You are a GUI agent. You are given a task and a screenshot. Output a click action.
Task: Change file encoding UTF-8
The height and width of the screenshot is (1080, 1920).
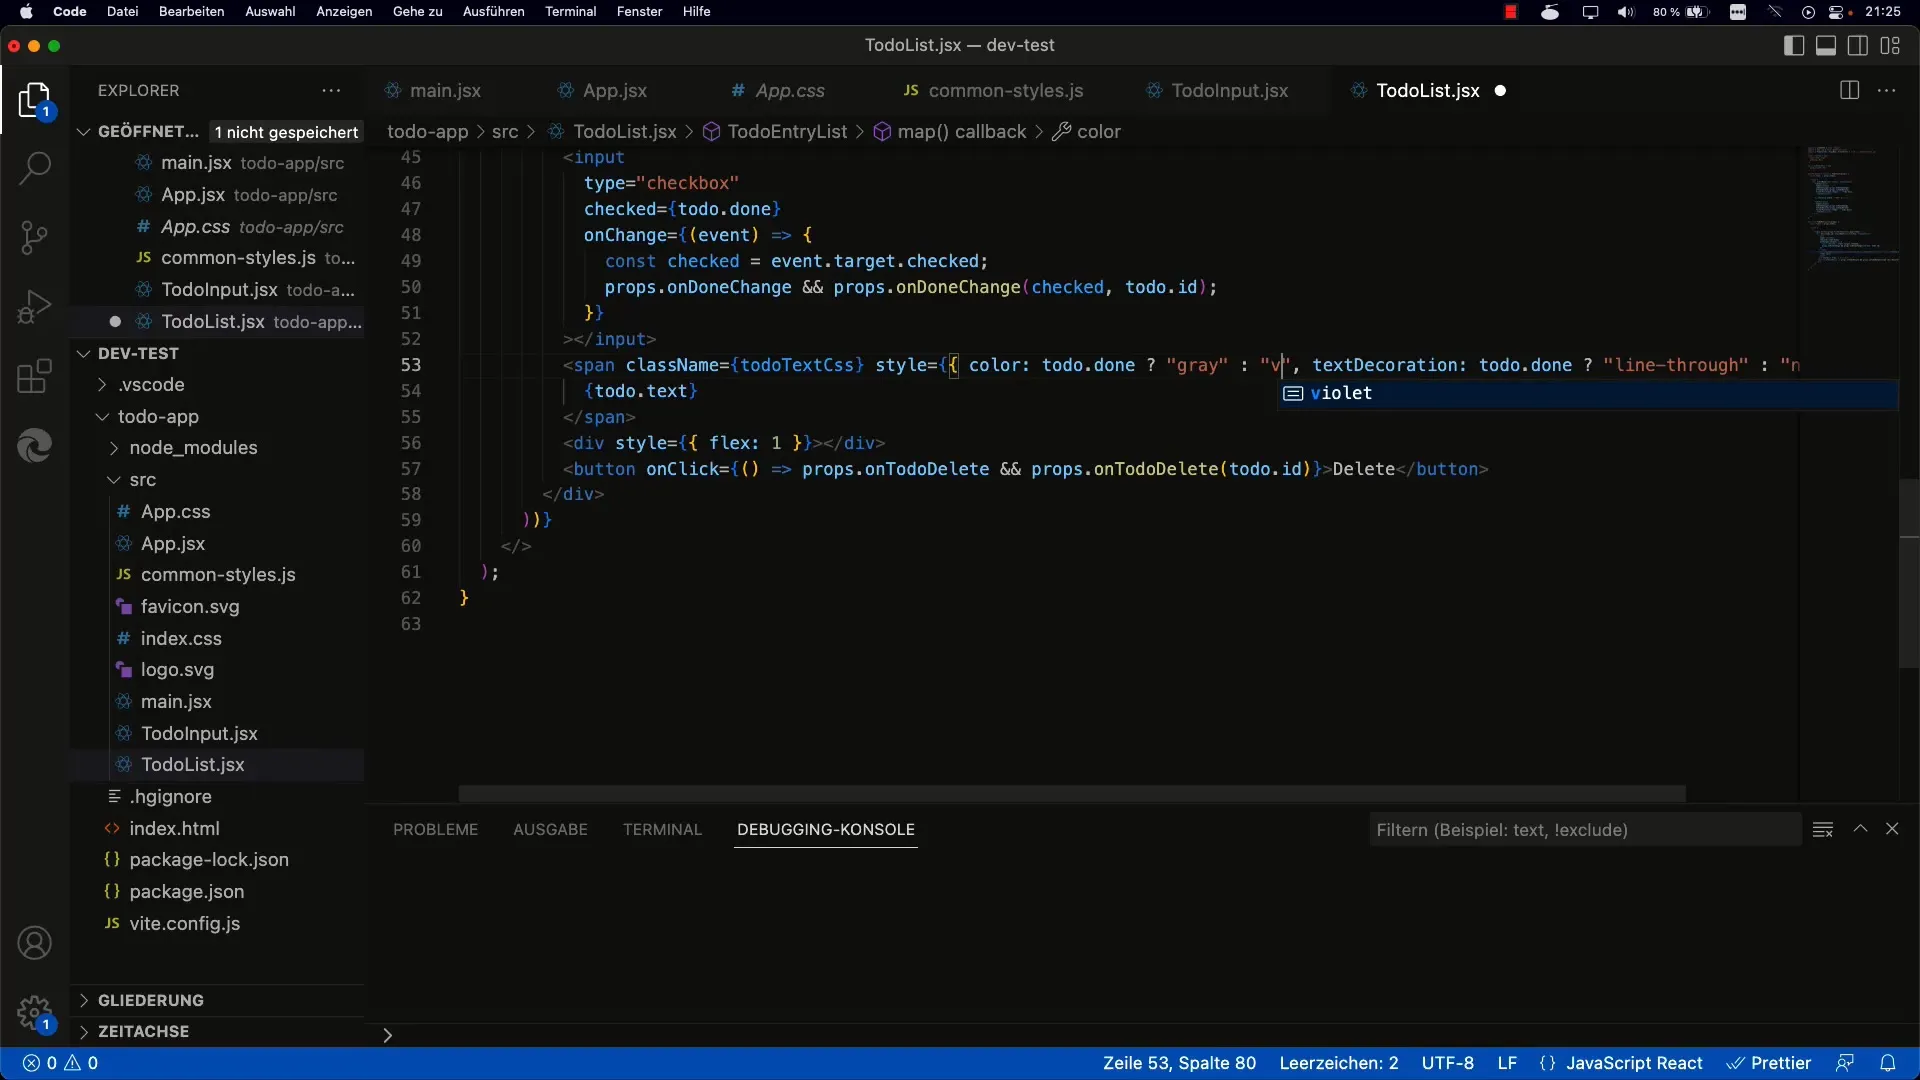click(1447, 1063)
